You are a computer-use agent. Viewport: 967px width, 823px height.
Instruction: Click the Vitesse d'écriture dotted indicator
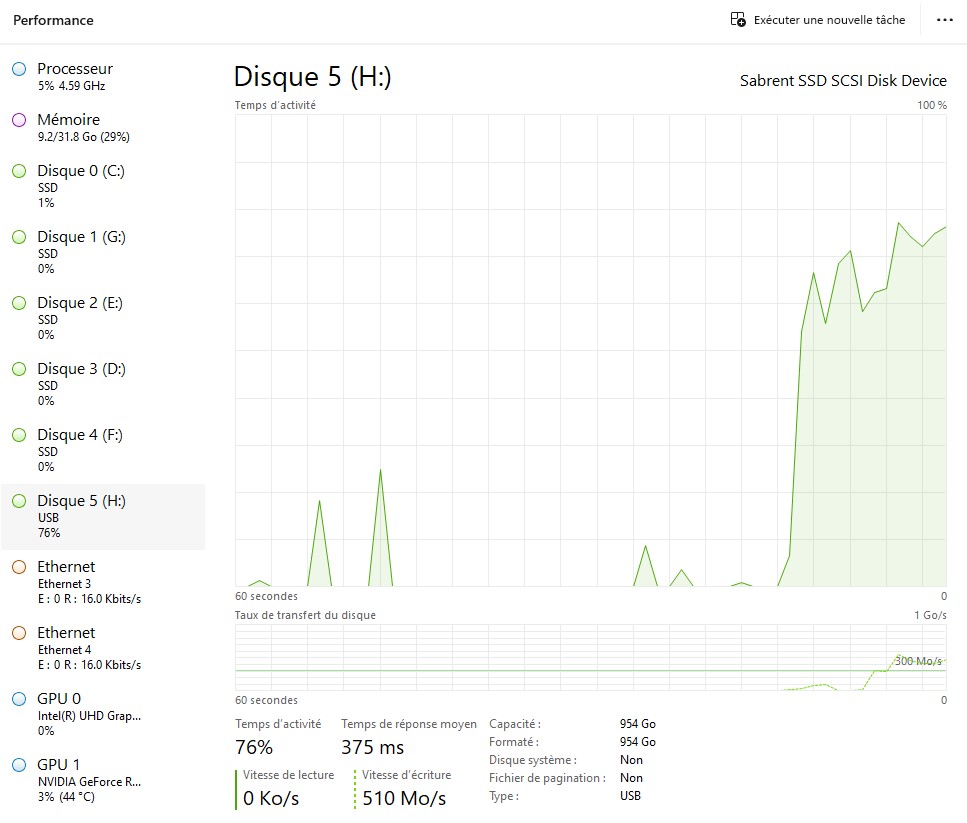pyautogui.click(x=355, y=788)
